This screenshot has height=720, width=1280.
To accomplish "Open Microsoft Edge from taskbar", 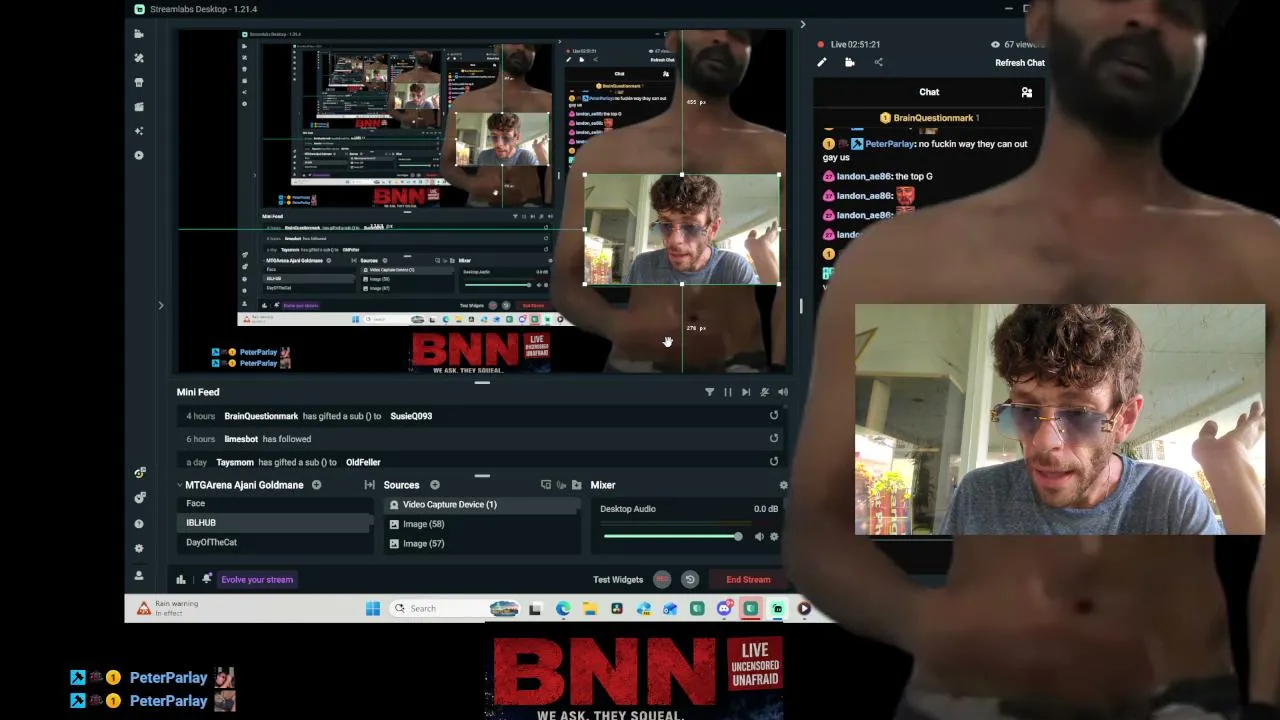I will coord(563,608).
